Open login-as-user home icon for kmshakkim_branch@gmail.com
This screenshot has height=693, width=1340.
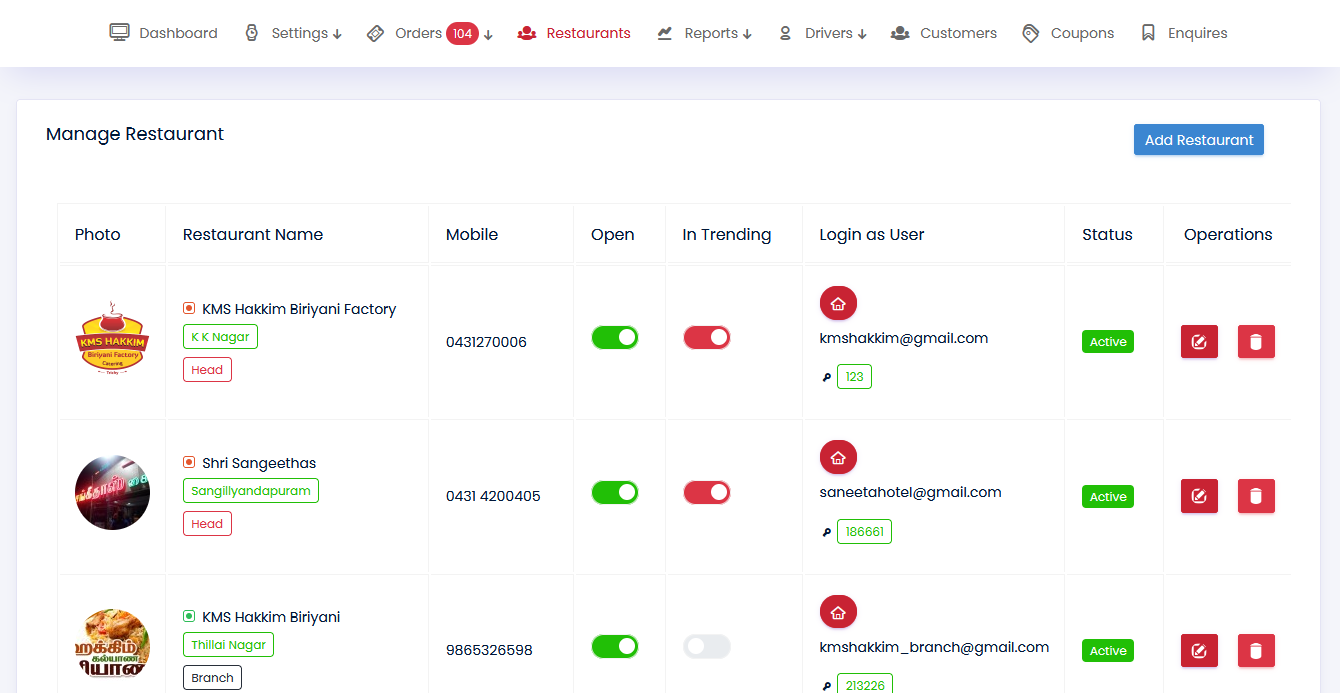point(838,613)
